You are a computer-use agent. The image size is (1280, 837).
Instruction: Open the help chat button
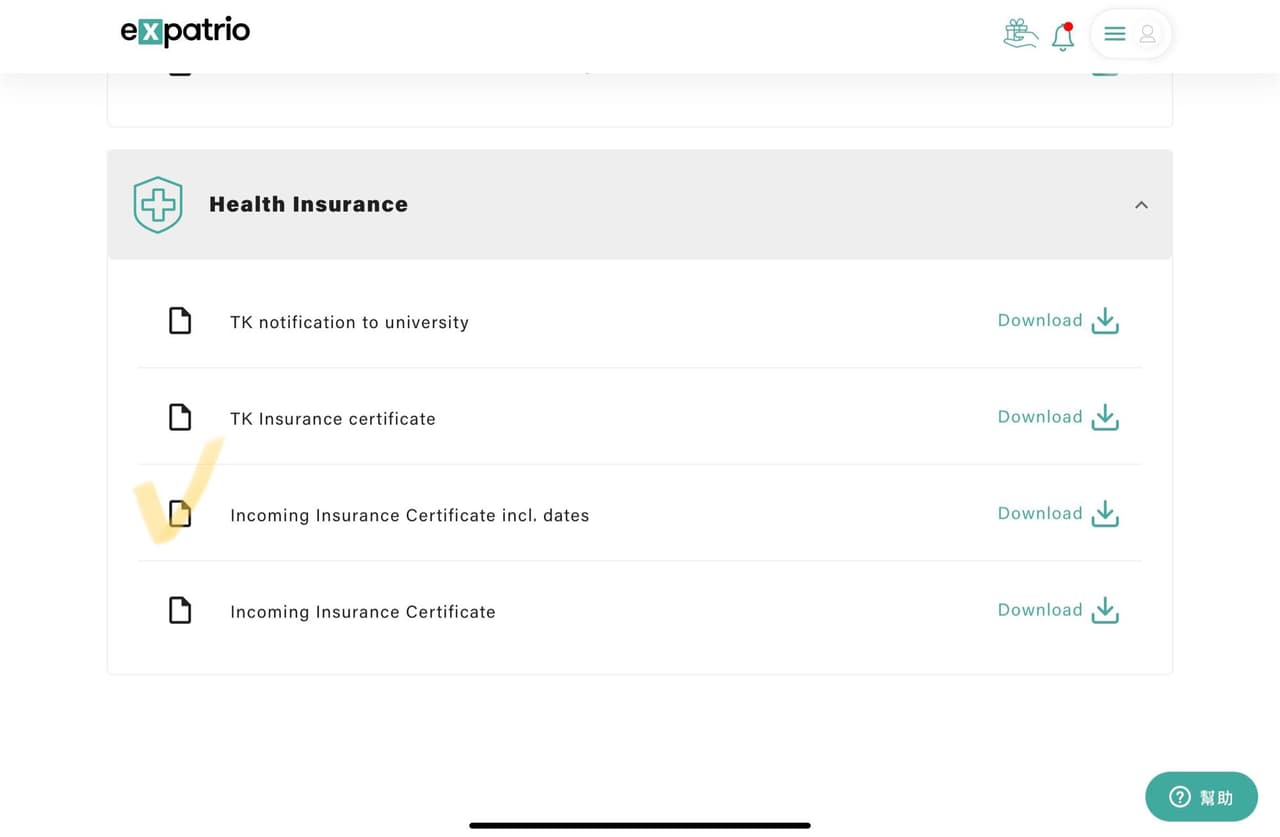click(1201, 797)
